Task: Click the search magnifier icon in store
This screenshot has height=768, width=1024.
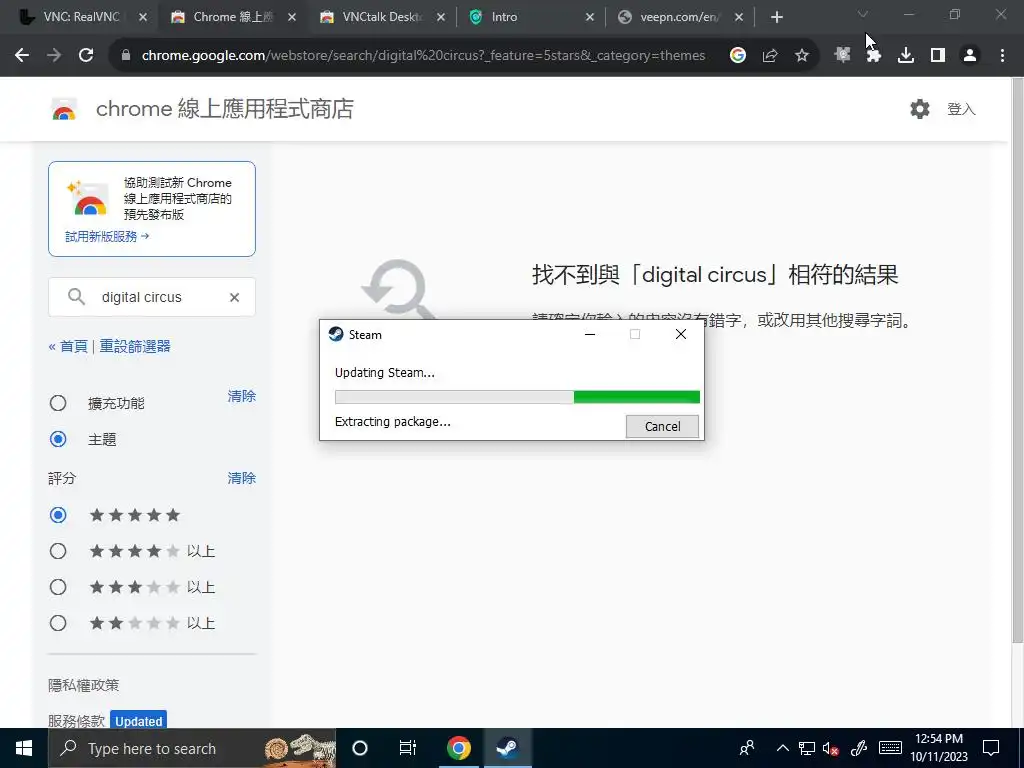Action: 76,297
